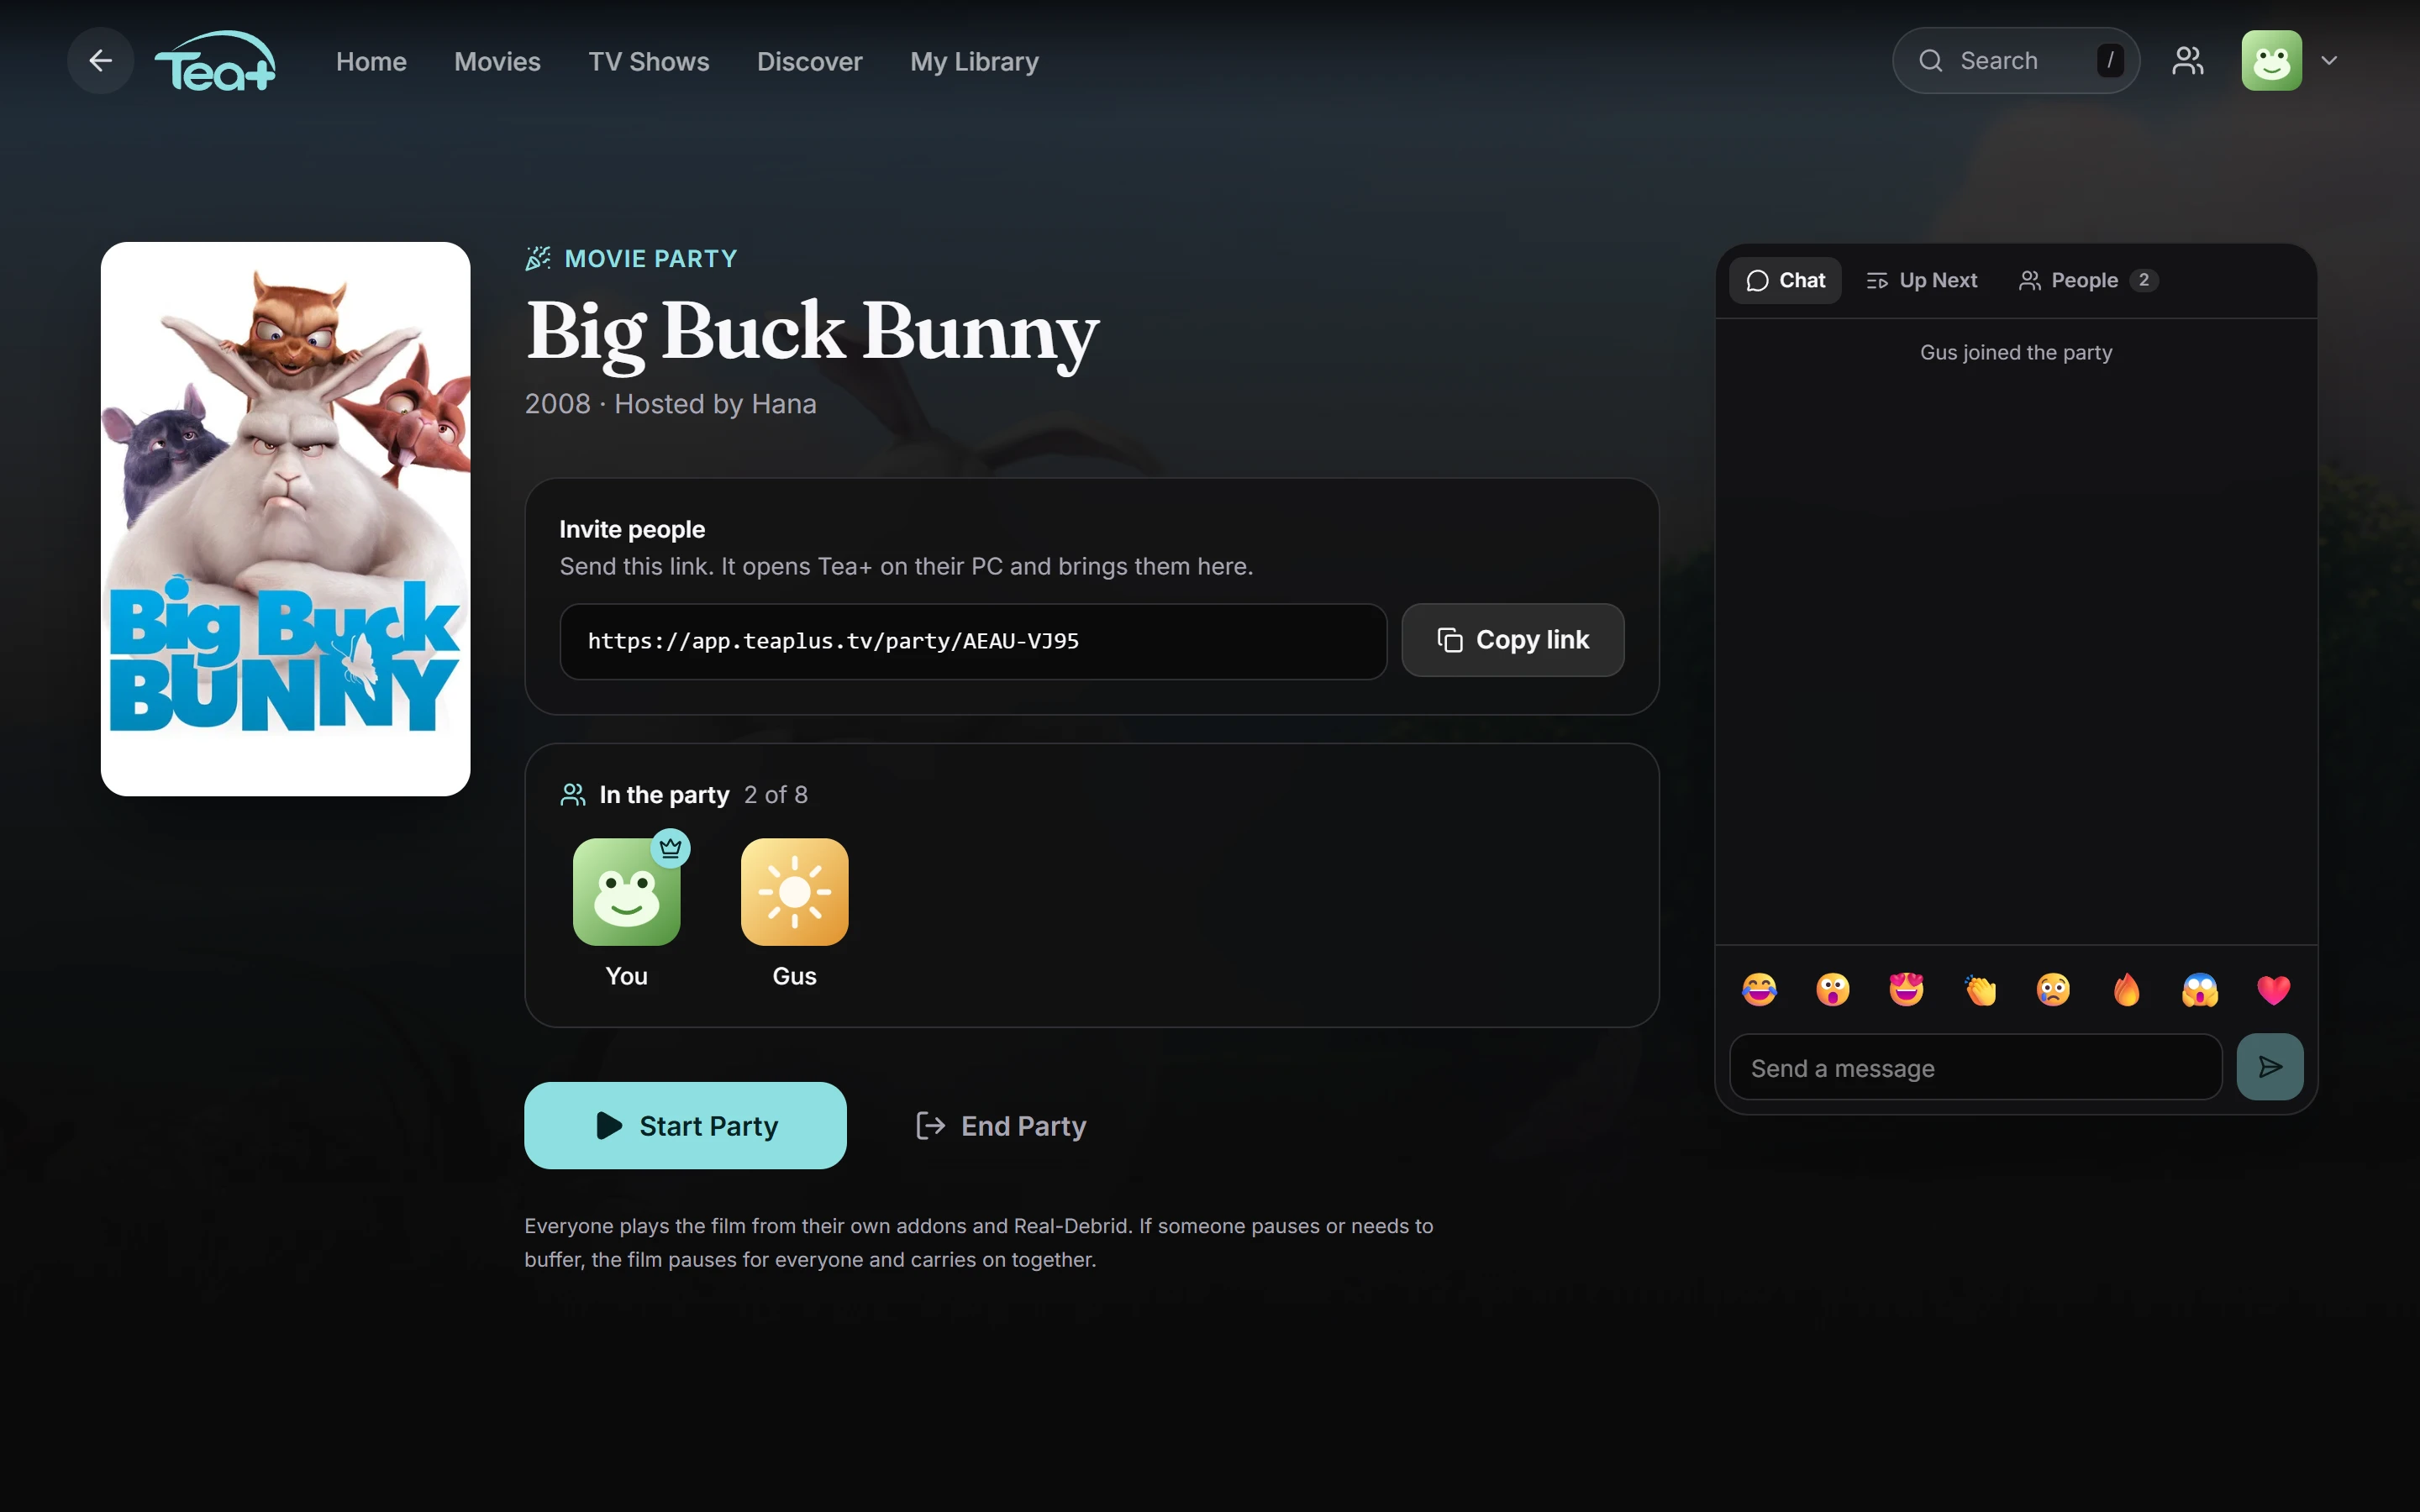Click the "2 of 8" party count
The image size is (2420, 1512).
tap(776, 795)
